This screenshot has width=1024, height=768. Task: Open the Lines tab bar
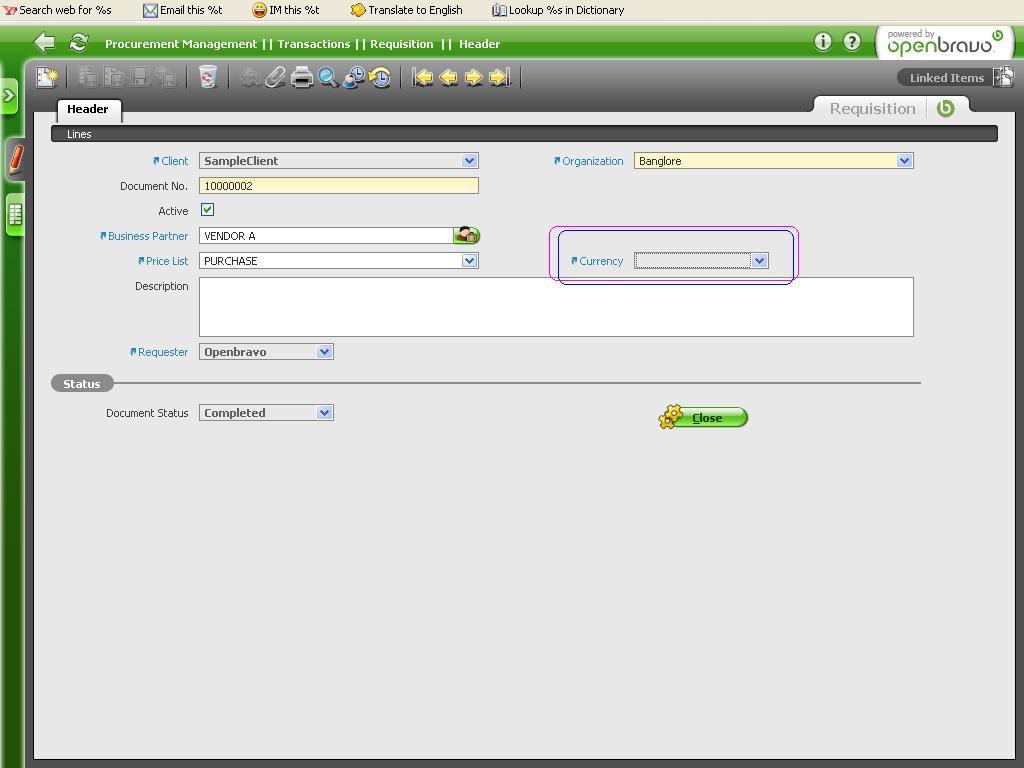pyautogui.click(x=79, y=134)
